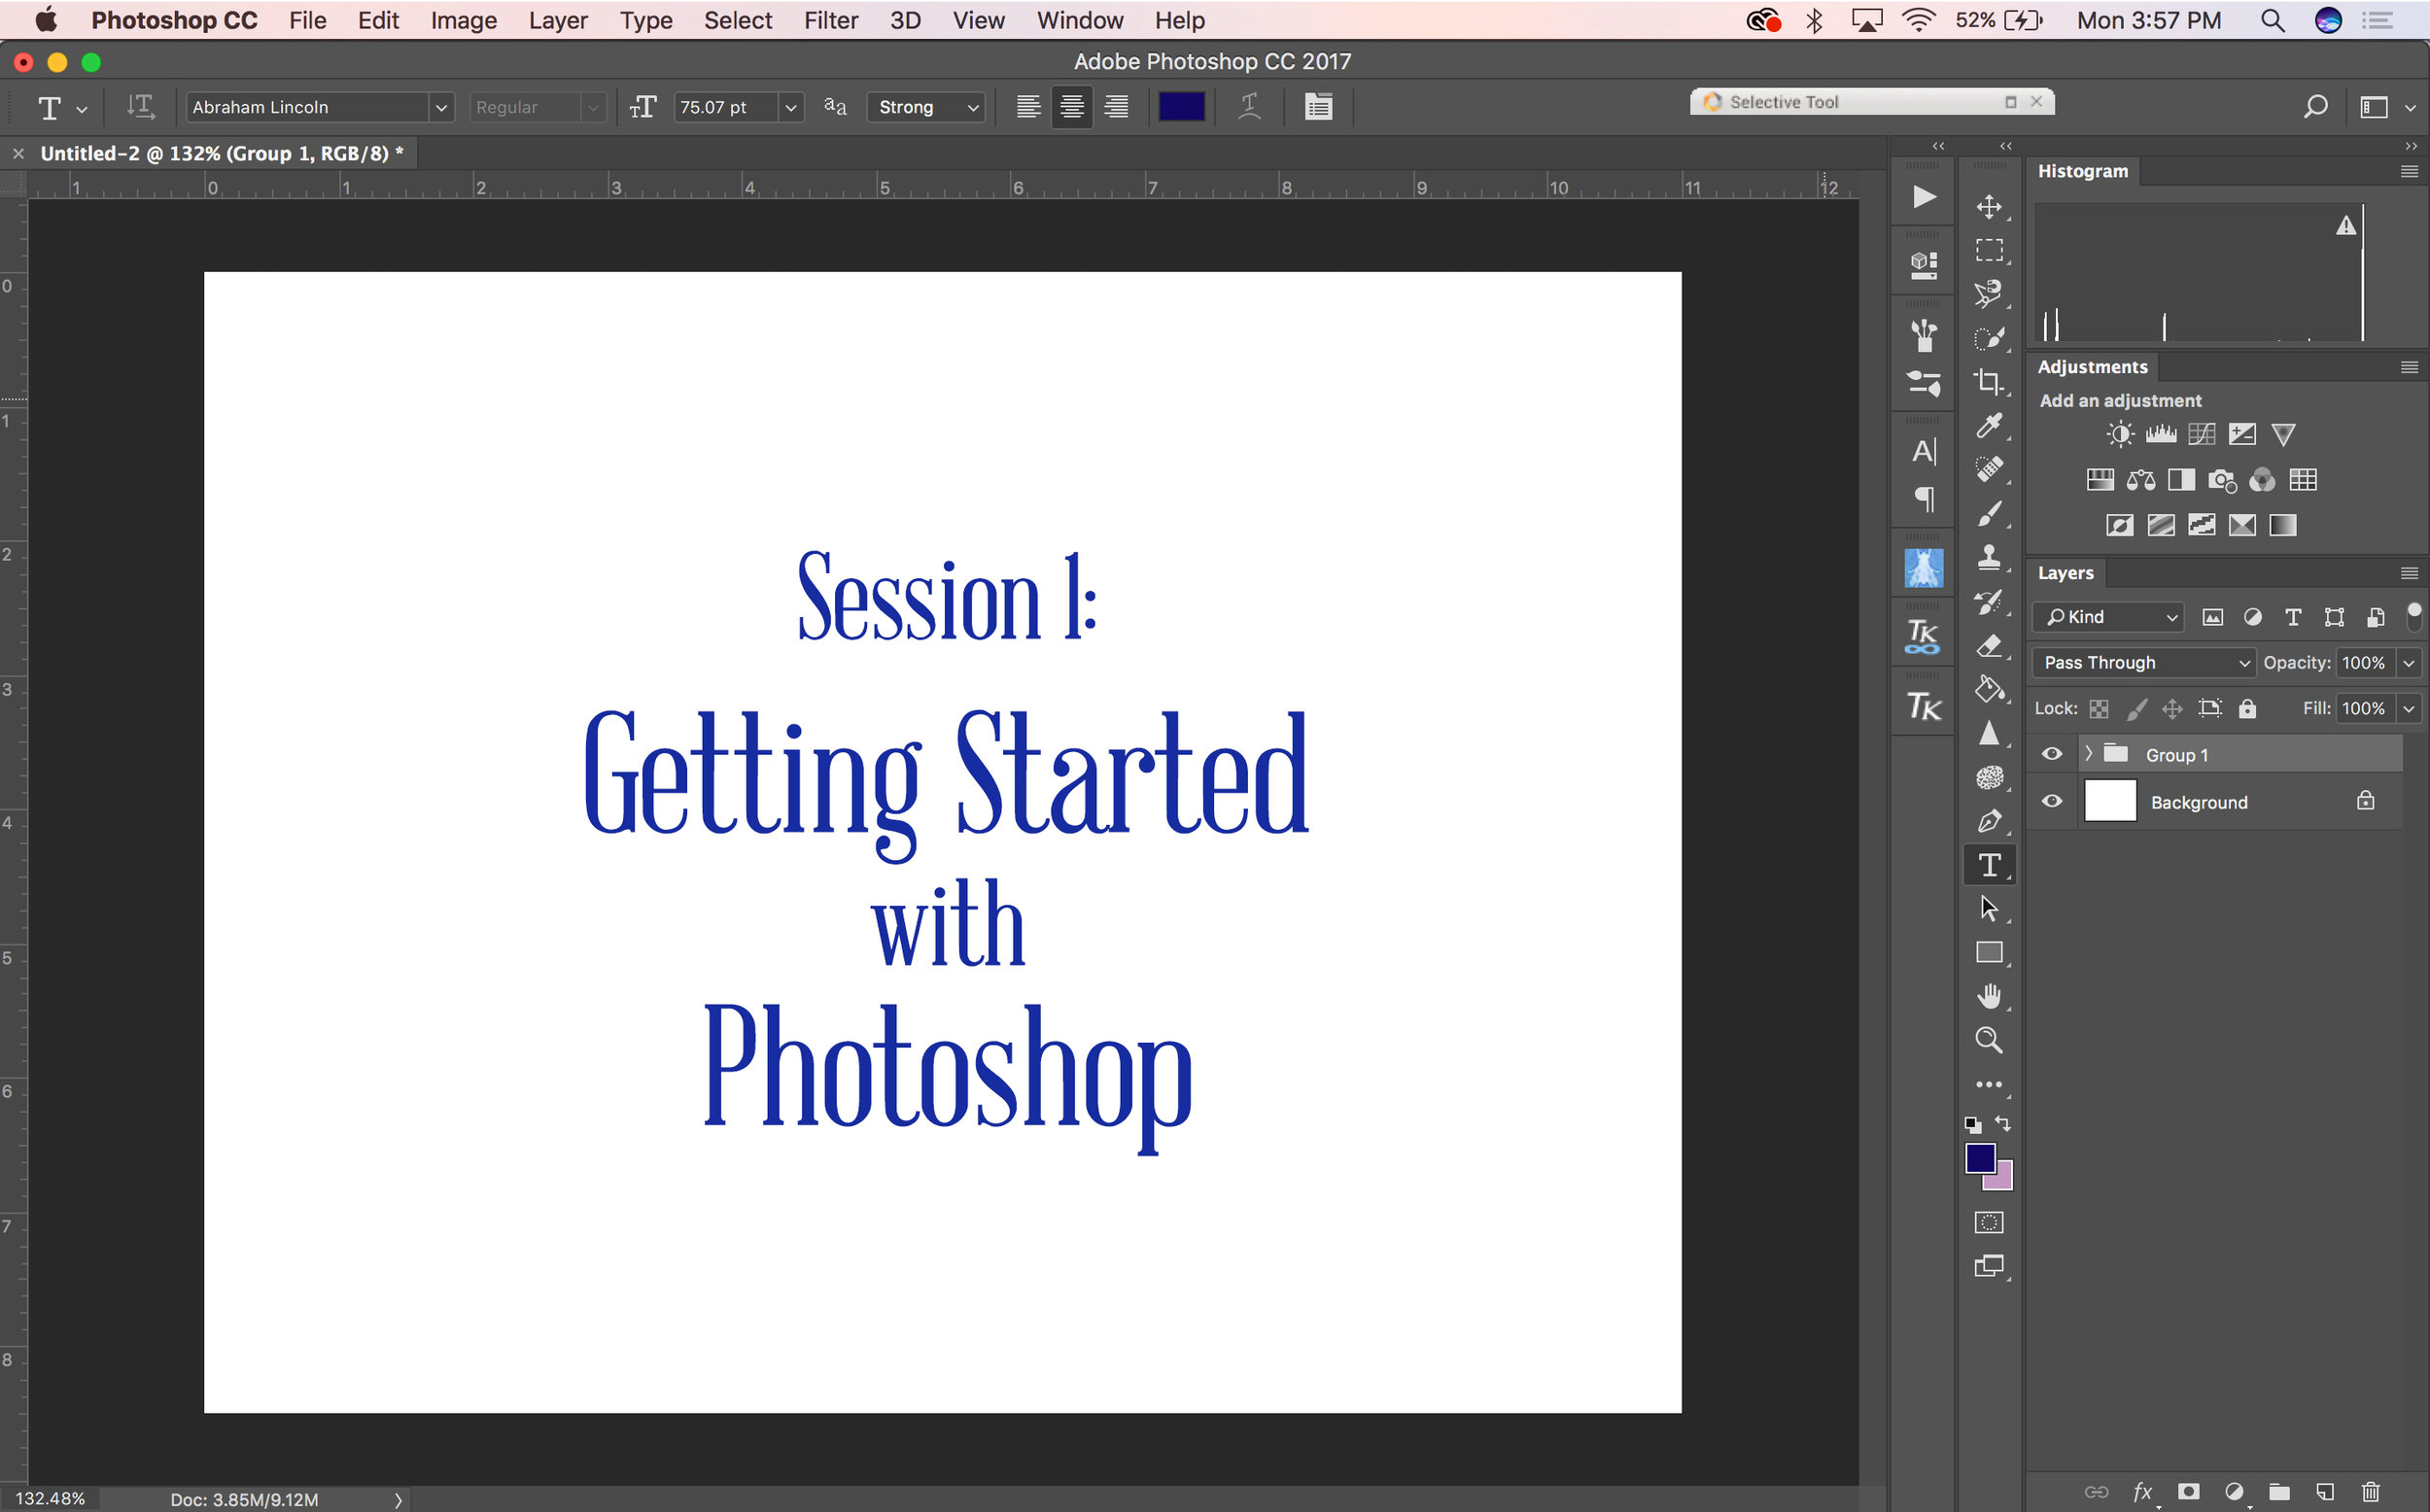Open the Paragraph panel icon
This screenshot has height=1512, width=2430.
click(1923, 498)
